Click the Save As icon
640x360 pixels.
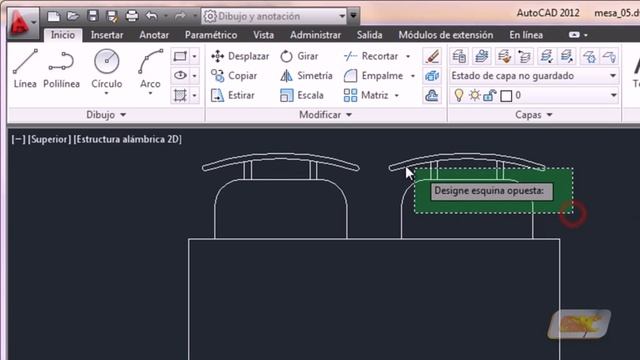(112, 16)
